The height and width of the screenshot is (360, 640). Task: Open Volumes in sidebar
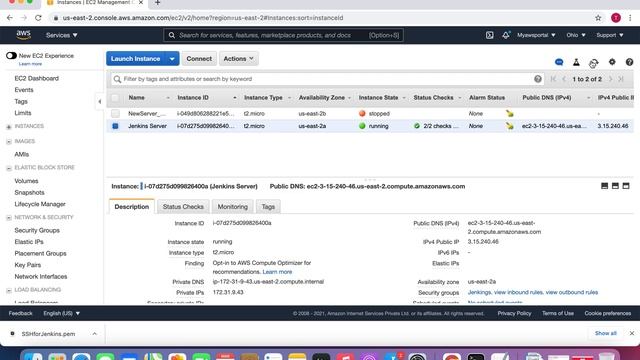[x=26, y=181]
